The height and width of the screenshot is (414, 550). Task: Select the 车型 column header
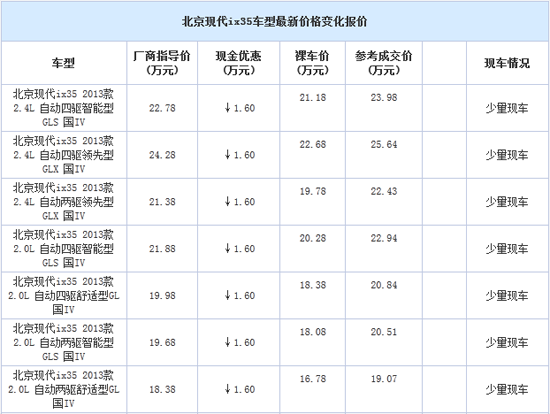point(63,63)
